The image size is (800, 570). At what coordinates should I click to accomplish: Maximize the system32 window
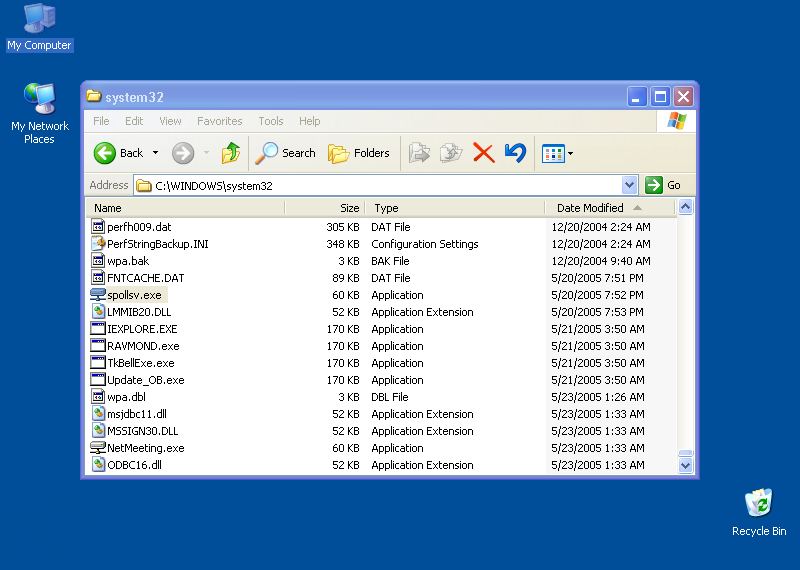[660, 96]
